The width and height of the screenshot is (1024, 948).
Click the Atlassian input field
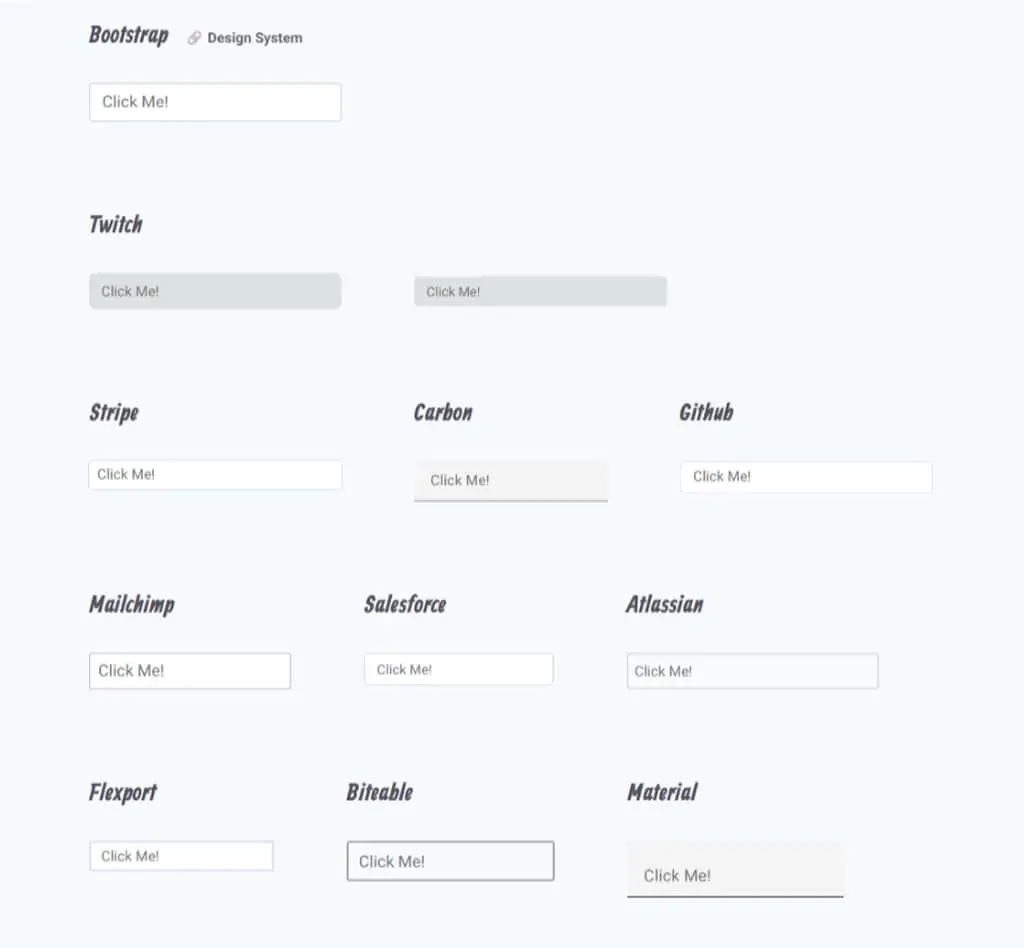[x=752, y=671]
